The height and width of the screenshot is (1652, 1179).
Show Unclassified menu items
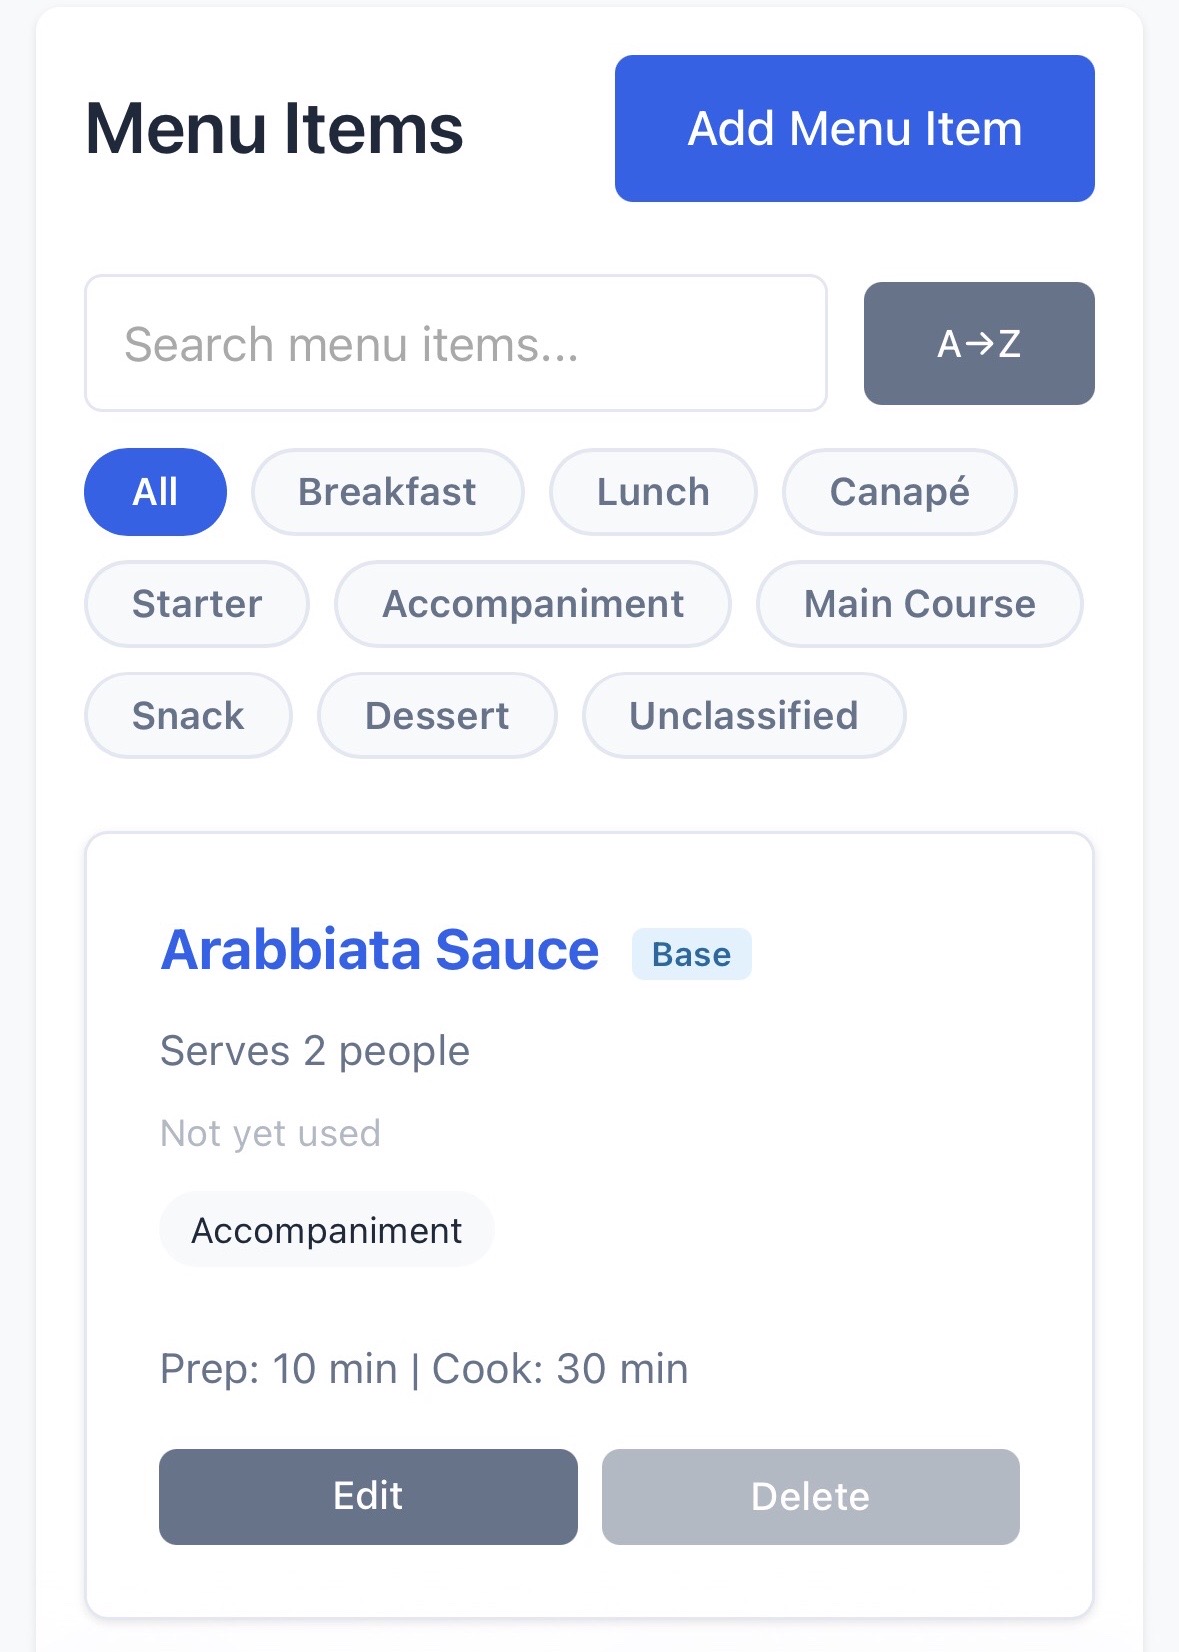(x=743, y=716)
